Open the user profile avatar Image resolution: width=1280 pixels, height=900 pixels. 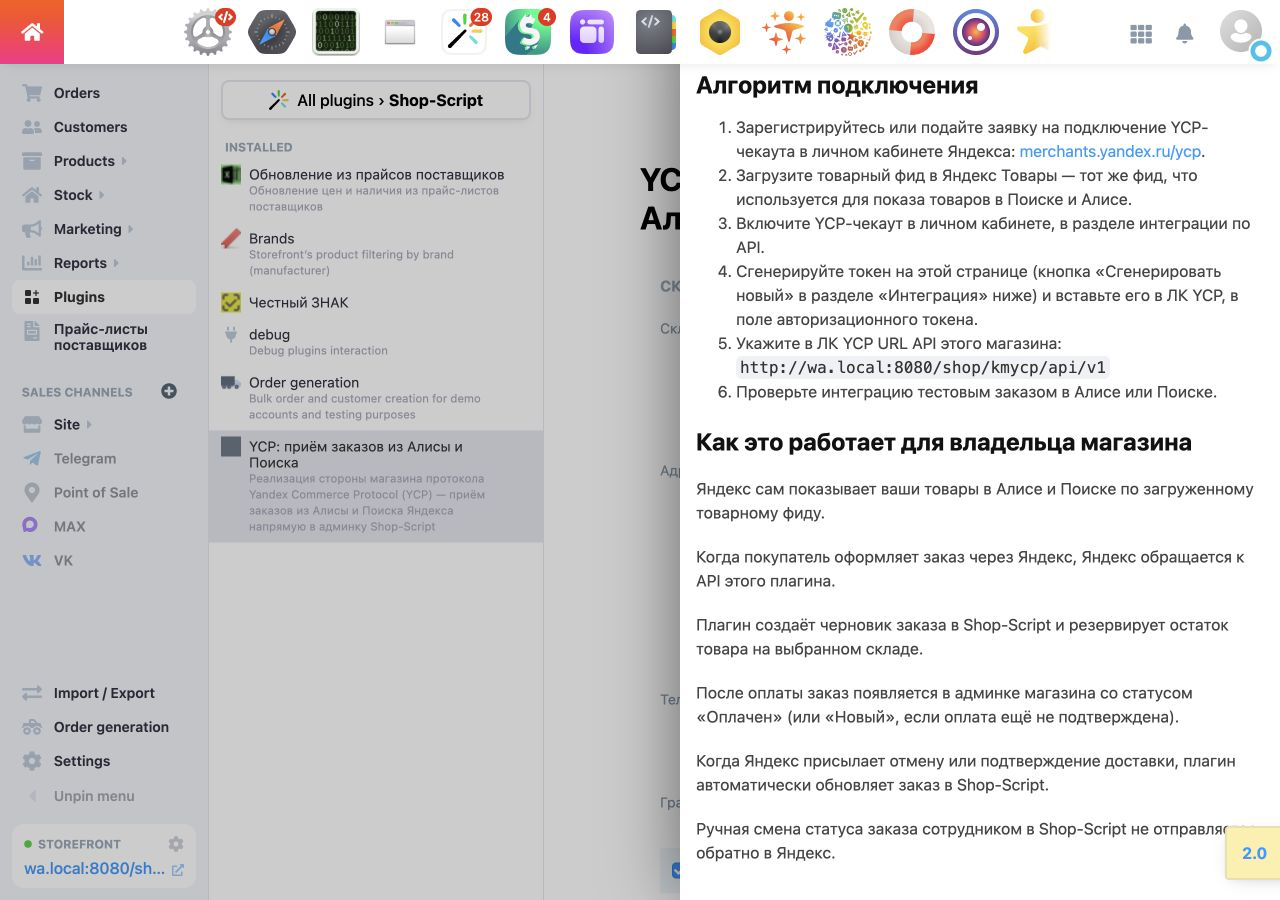click(x=1241, y=32)
